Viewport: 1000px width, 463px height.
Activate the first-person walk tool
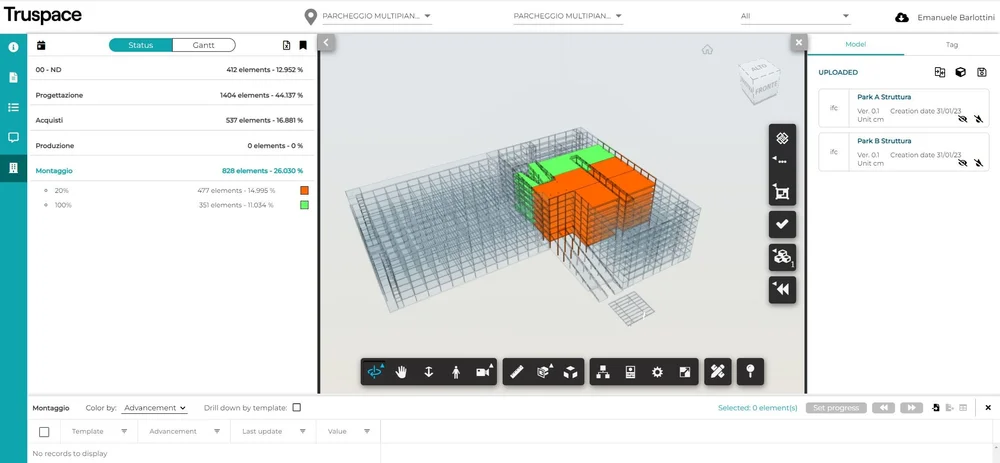point(455,372)
